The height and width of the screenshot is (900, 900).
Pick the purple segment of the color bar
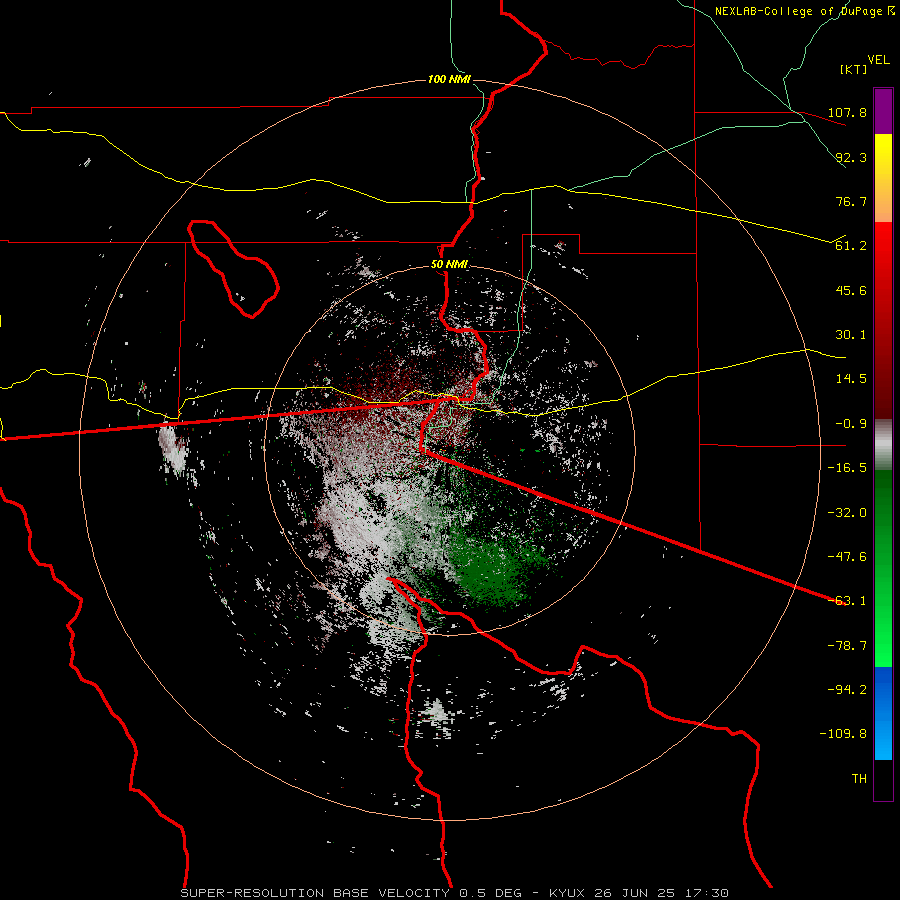(883, 111)
